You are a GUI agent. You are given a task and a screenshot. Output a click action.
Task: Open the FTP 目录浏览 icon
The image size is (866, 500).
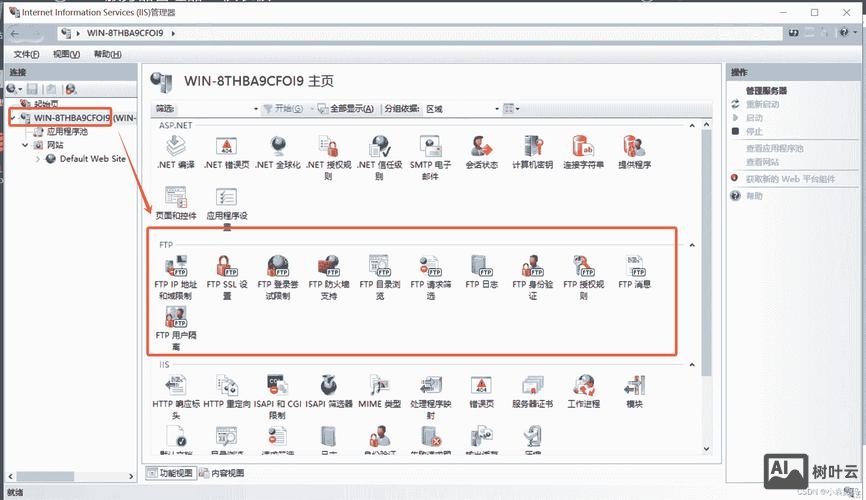(x=379, y=277)
